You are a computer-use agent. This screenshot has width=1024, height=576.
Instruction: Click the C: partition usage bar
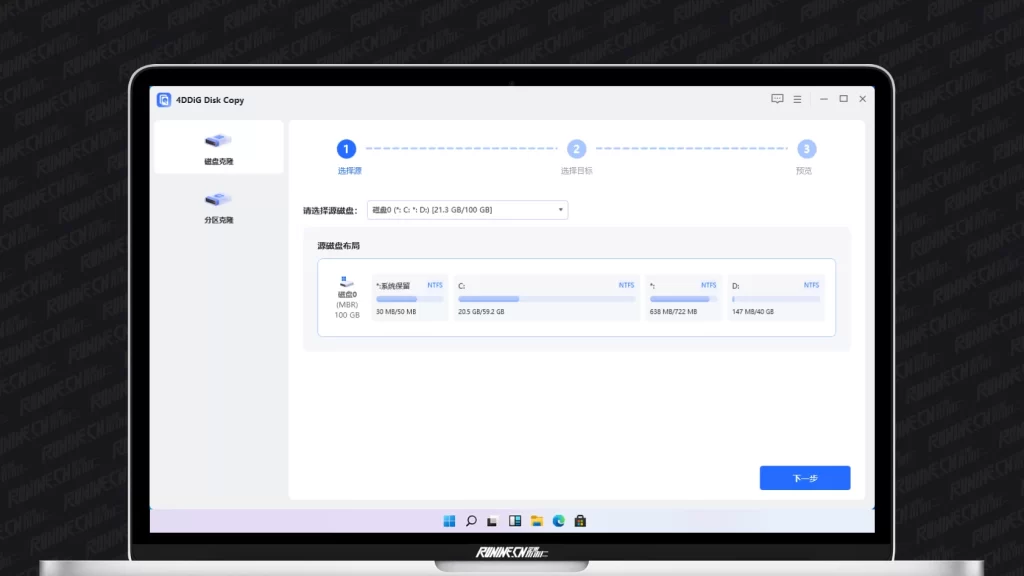(546, 299)
